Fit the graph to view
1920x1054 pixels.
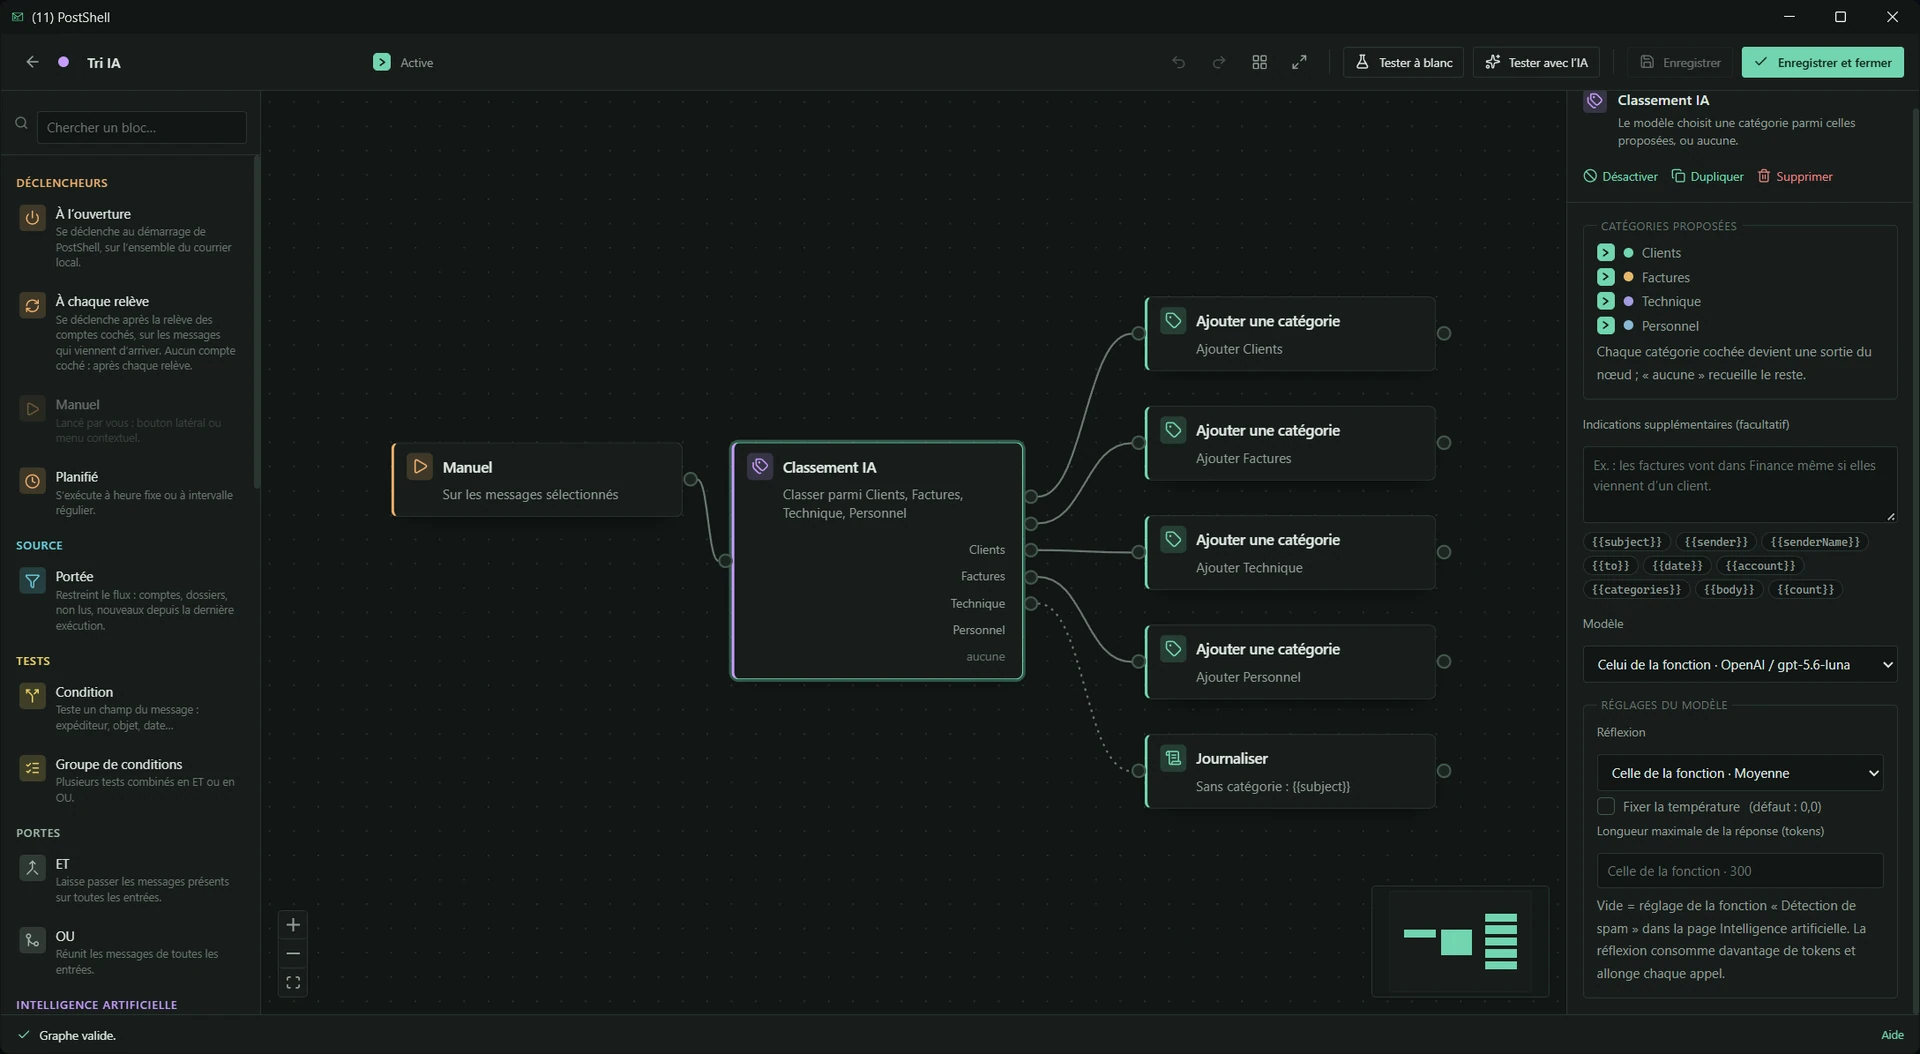pyautogui.click(x=293, y=983)
